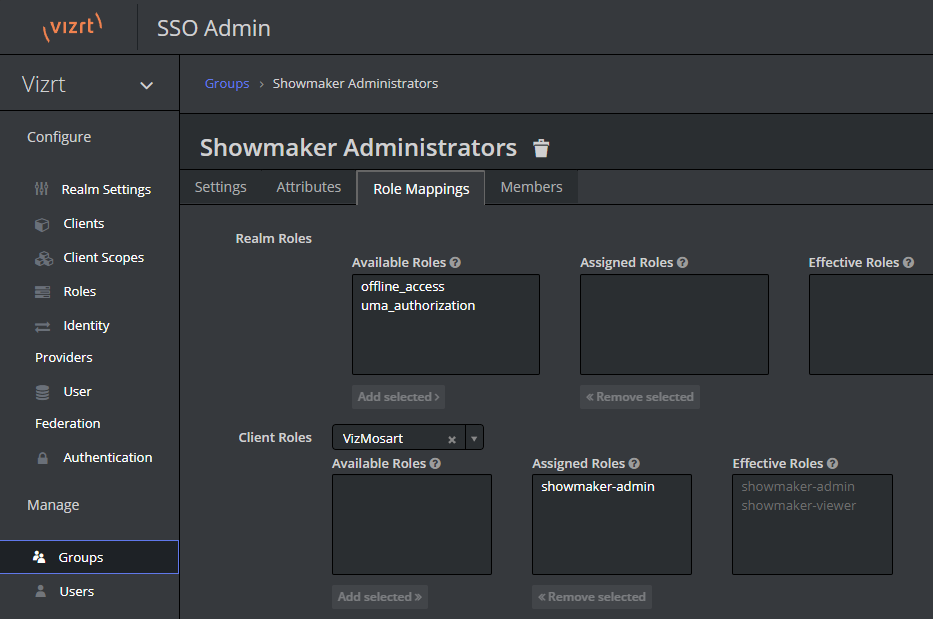933x619 pixels.
Task: Click the Client Scopes cubes icon
Action: coord(43,258)
